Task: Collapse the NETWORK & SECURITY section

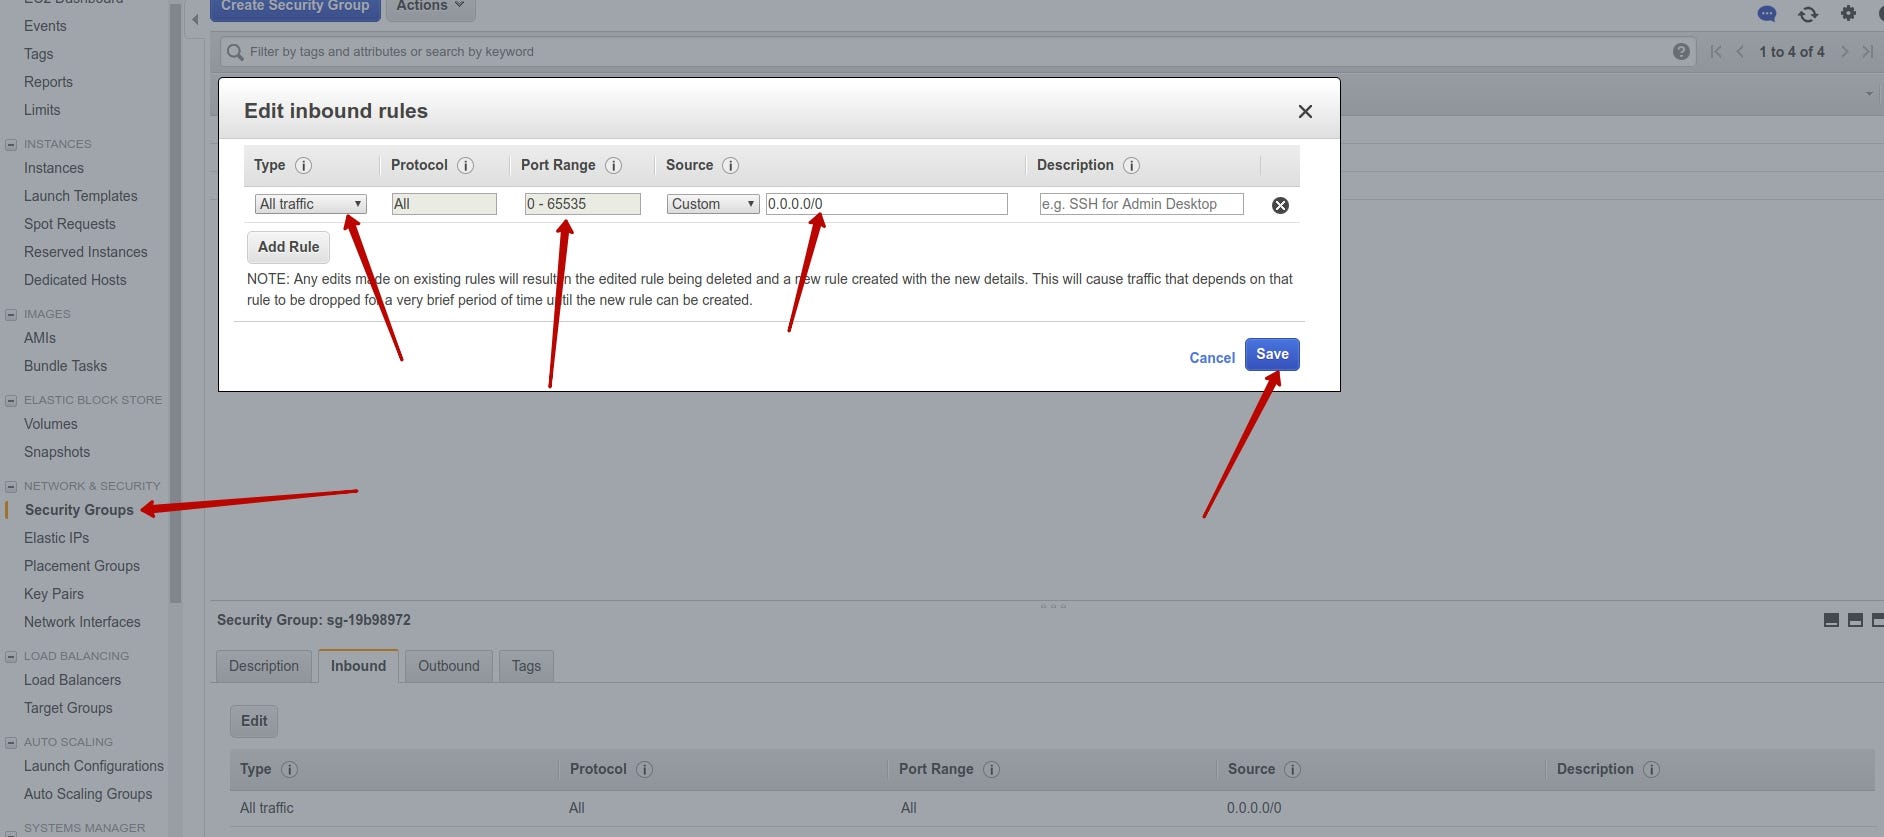Action: coord(11,486)
